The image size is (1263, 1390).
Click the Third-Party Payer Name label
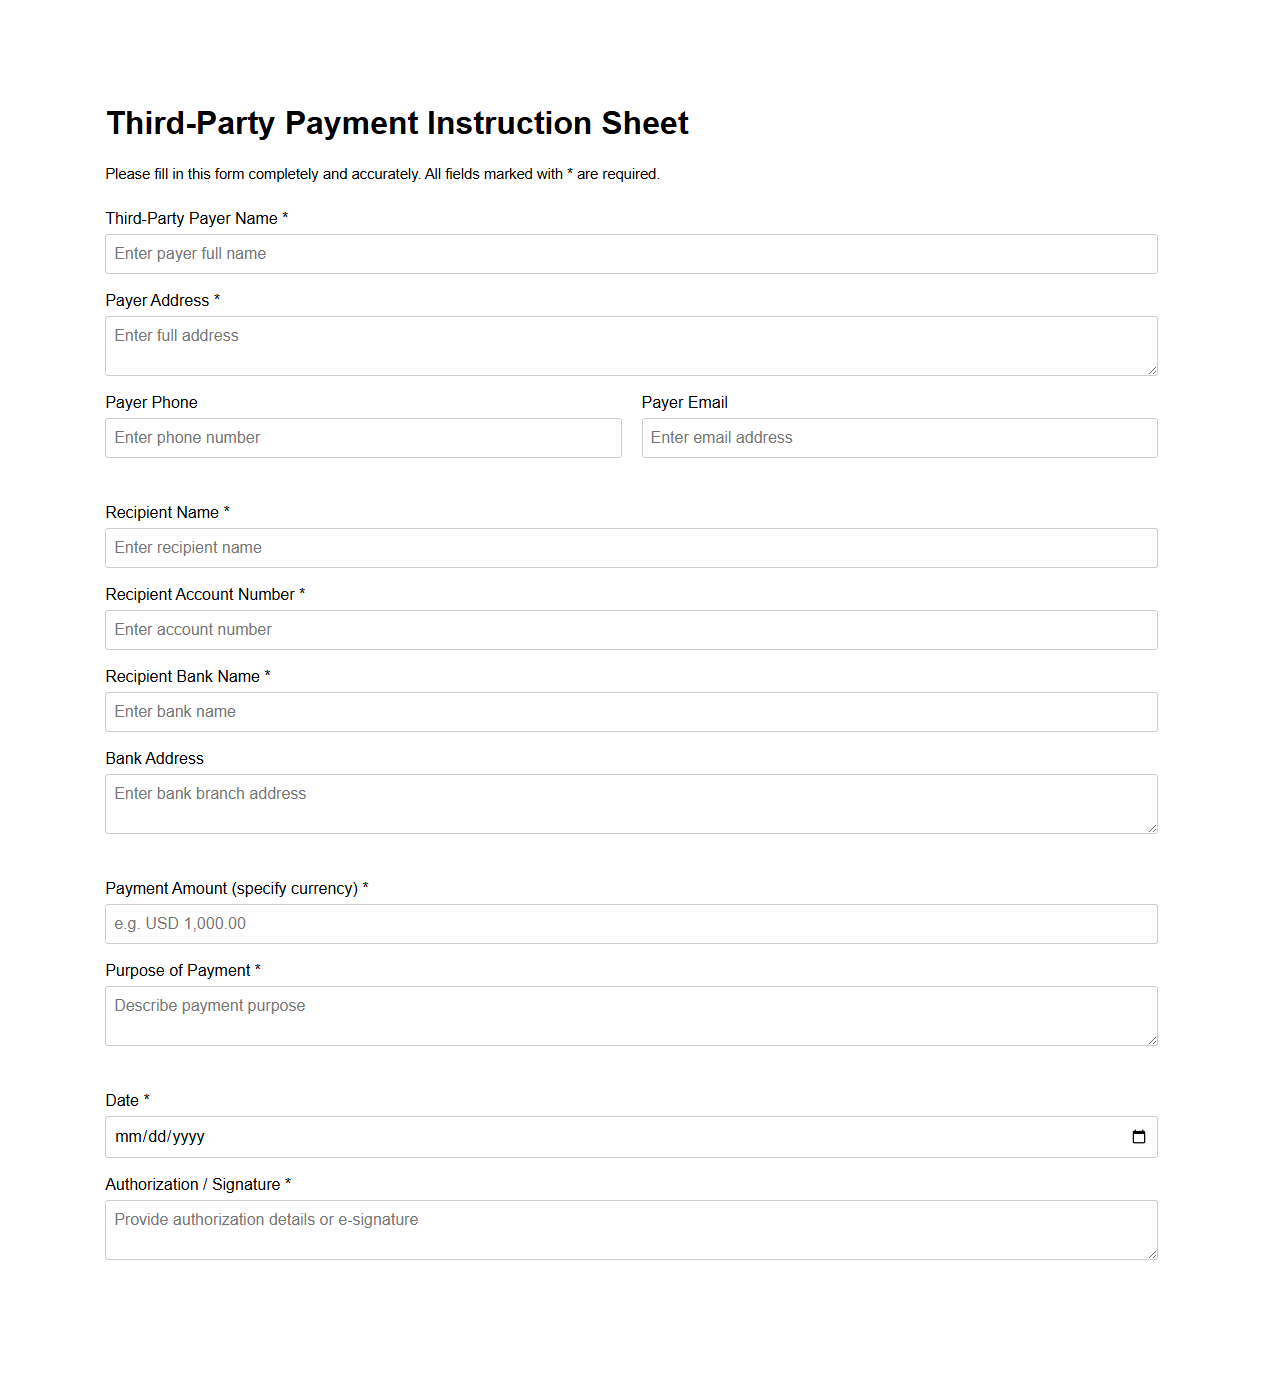click(x=196, y=218)
